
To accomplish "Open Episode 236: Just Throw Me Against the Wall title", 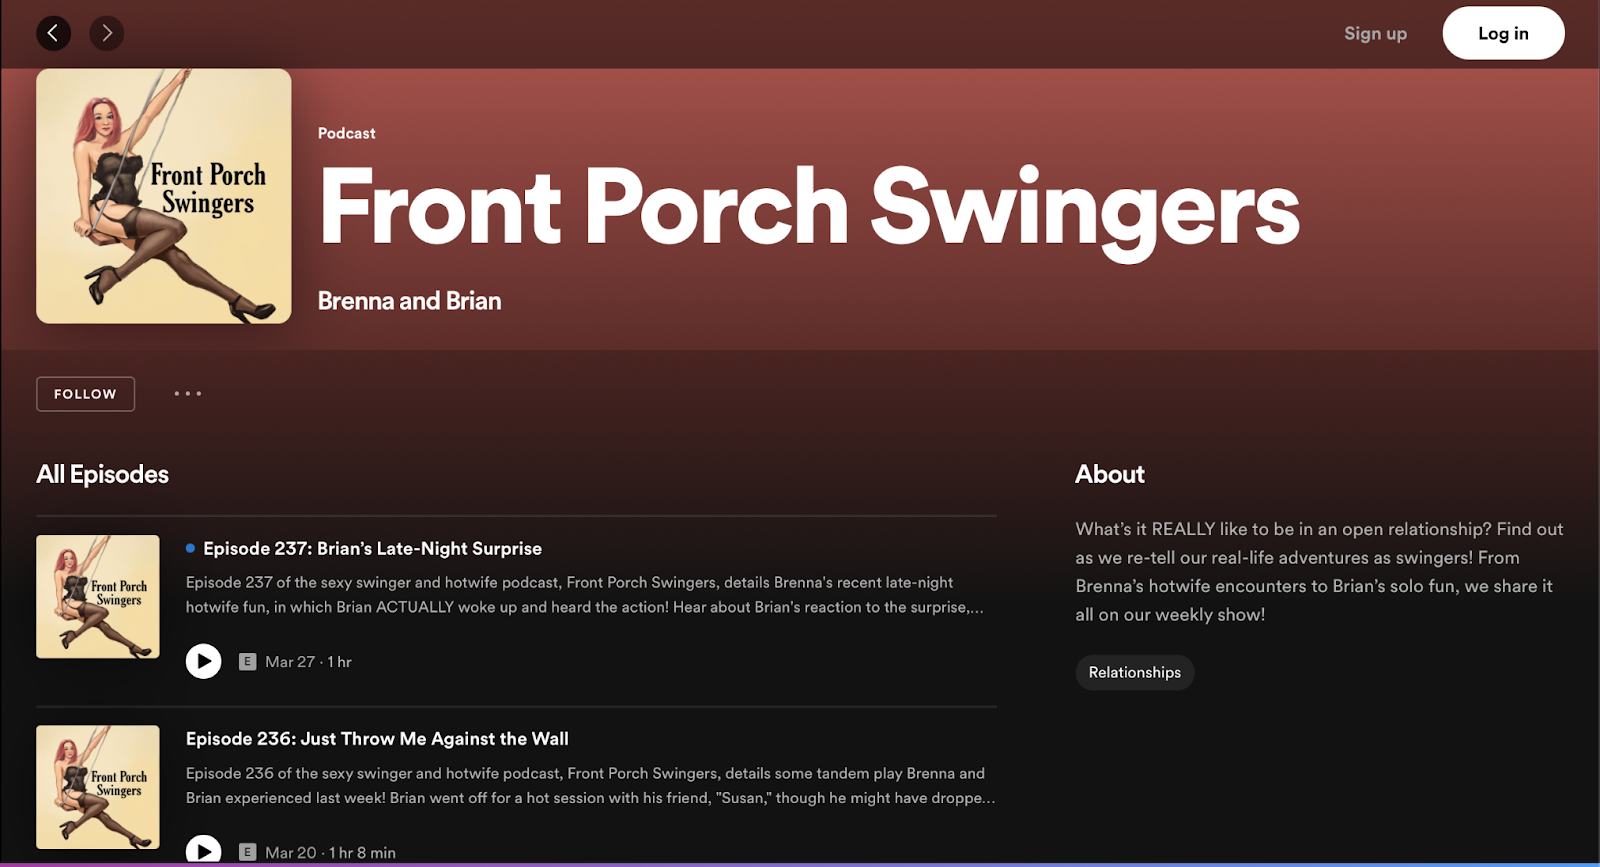I will tap(377, 739).
